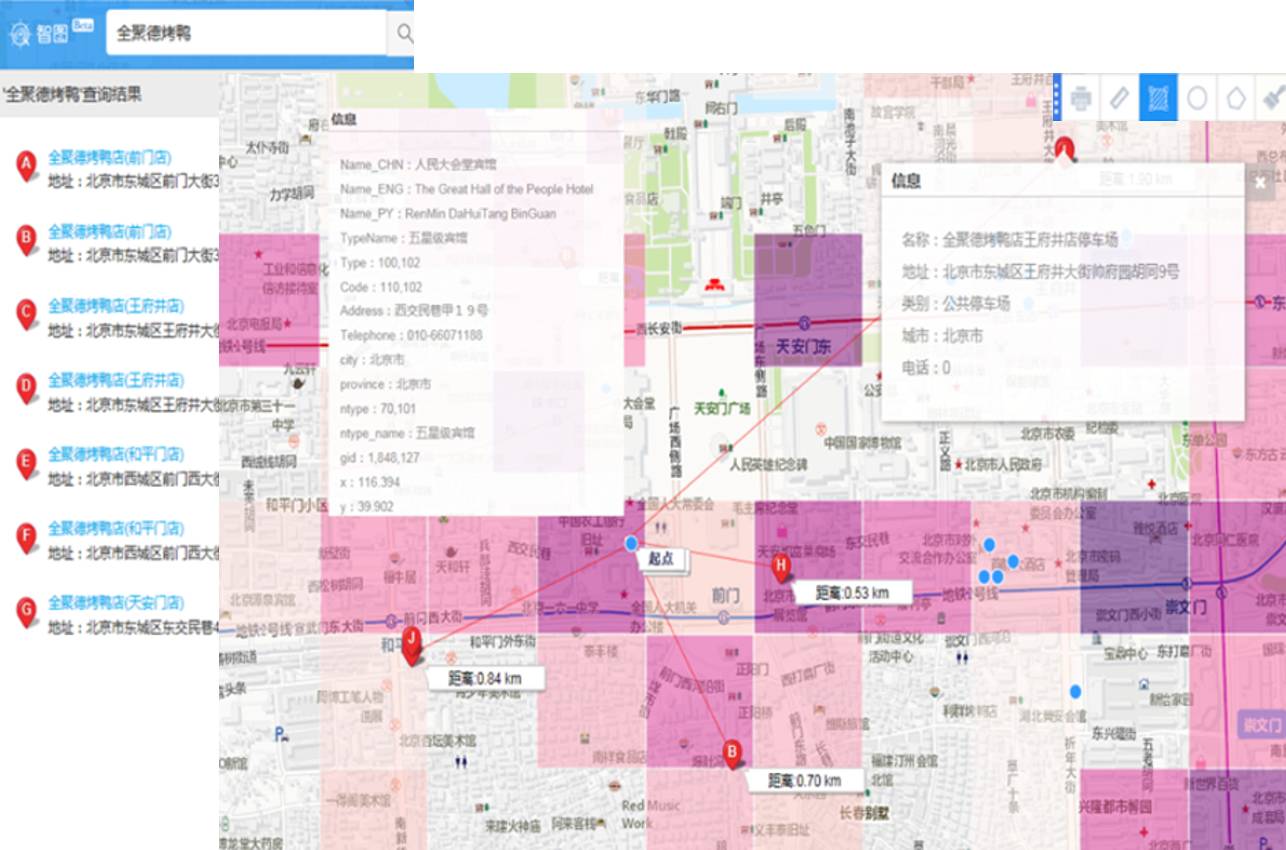Click the brush clear tool icon
The width and height of the screenshot is (1286, 850).
(1274, 98)
